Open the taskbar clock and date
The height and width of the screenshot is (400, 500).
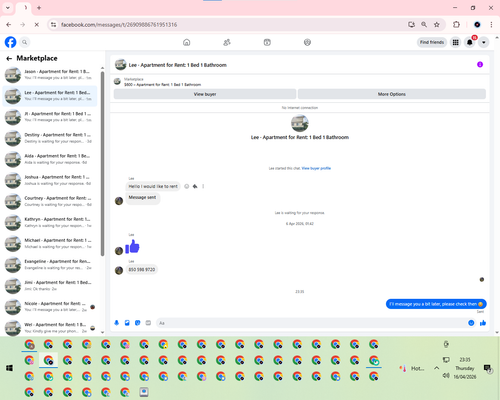465,368
